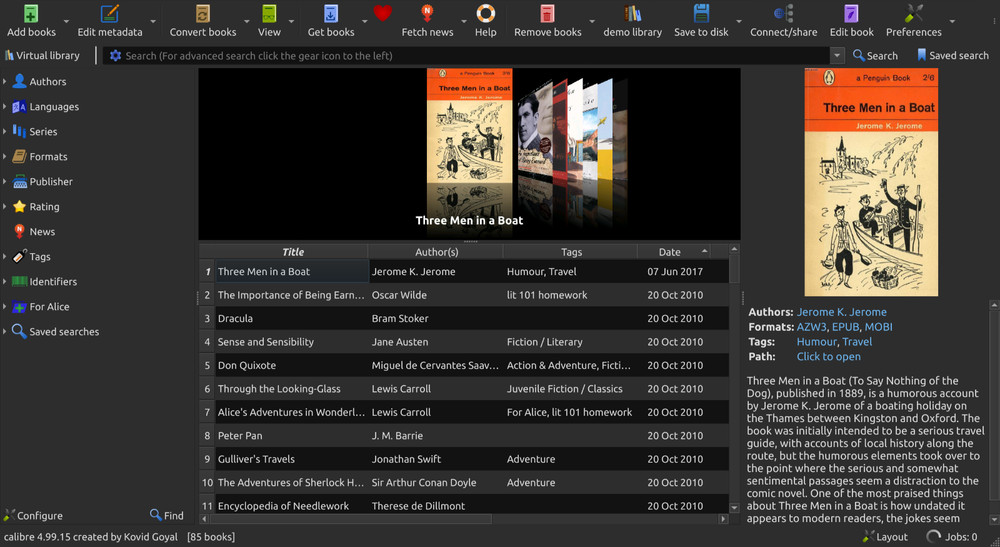
Task: Click the Path 'Click to open' link
Action: click(x=828, y=356)
